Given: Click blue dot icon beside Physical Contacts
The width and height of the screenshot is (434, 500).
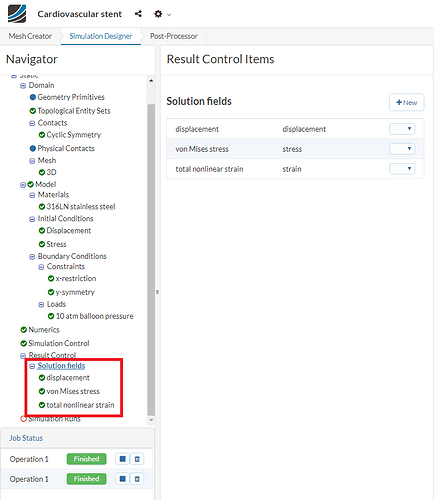Looking at the screenshot, I should [x=33, y=148].
